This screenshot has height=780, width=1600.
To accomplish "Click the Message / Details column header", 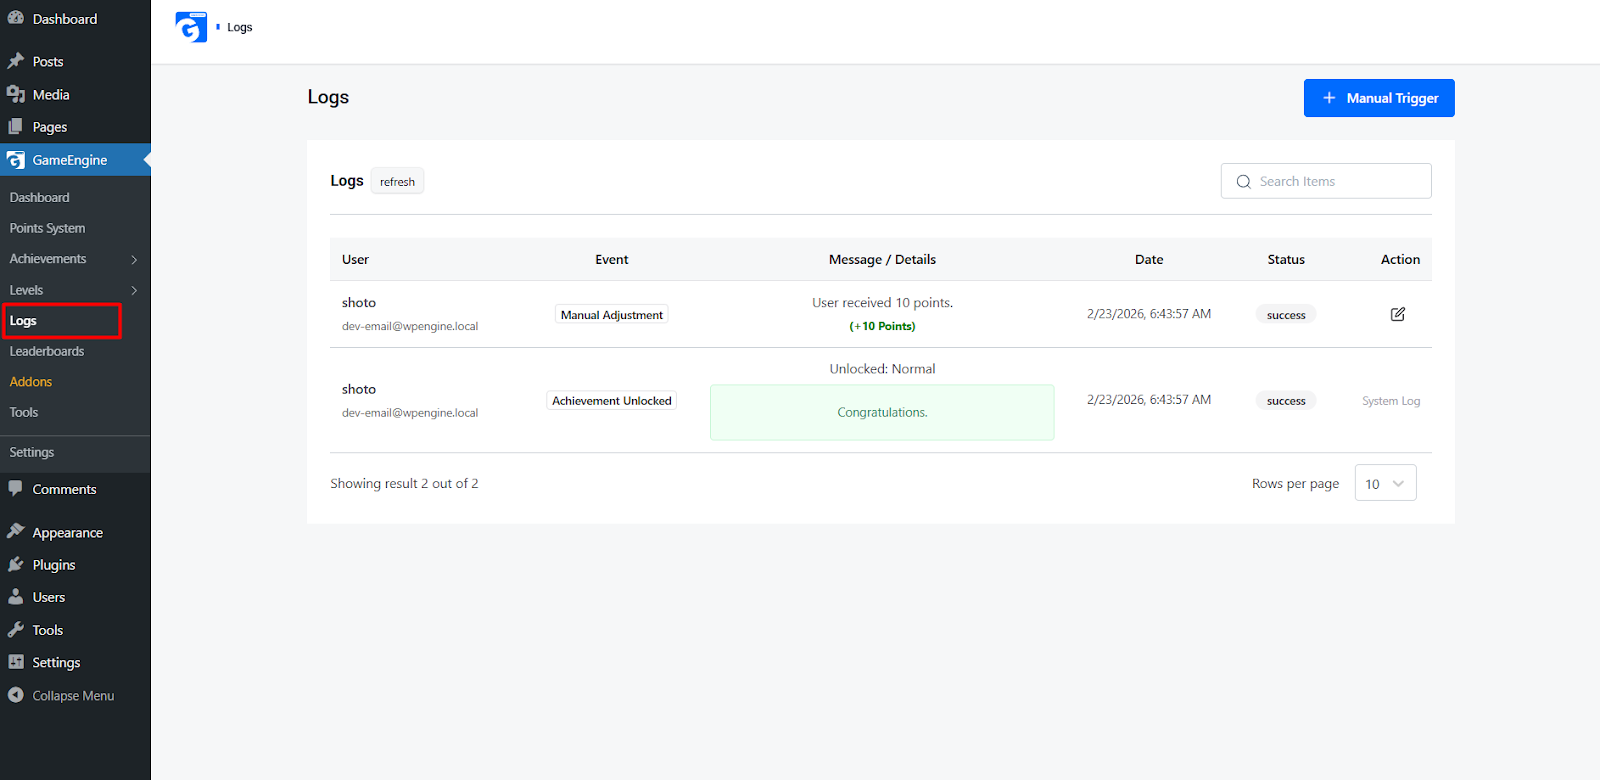I will (x=882, y=259).
